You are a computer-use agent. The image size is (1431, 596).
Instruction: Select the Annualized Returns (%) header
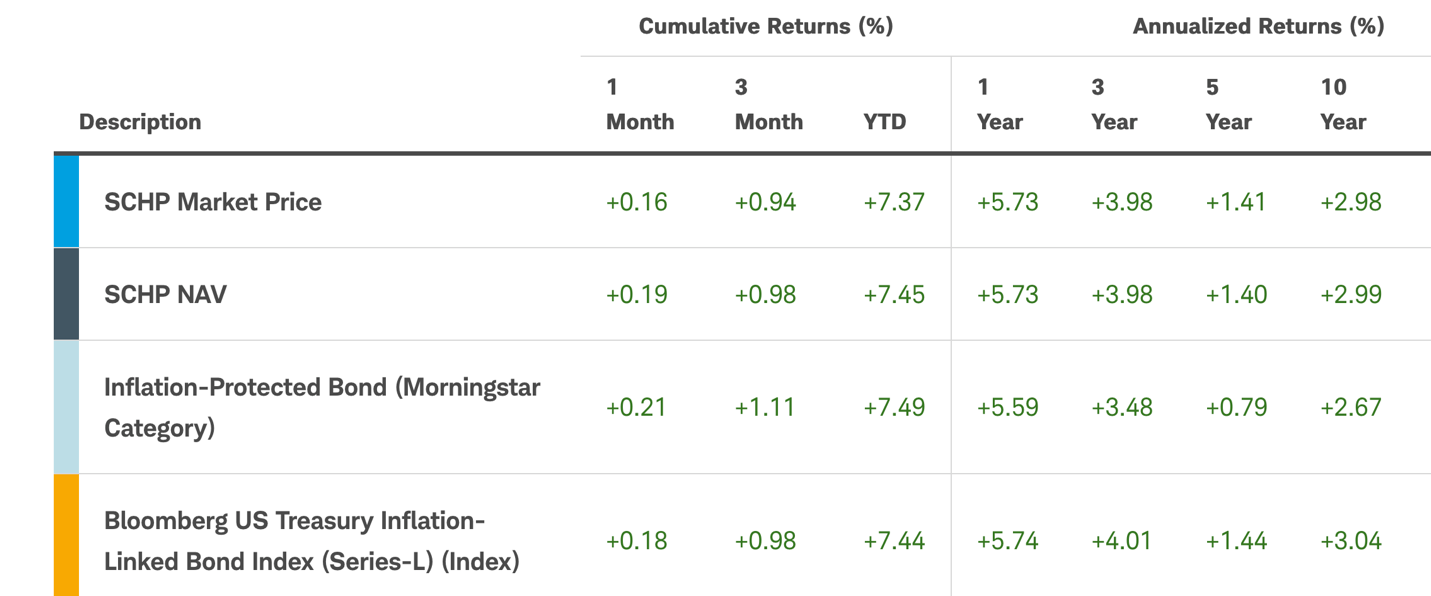coord(1258,26)
